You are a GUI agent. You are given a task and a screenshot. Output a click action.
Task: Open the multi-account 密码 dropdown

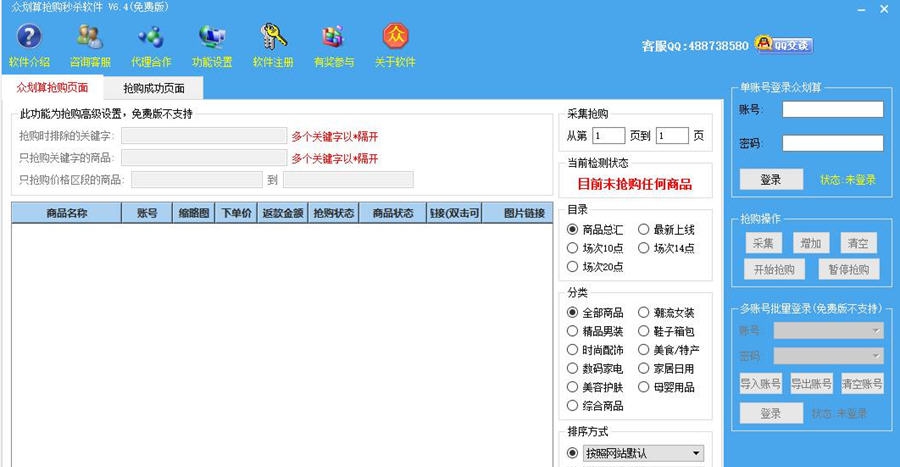pyautogui.click(x=828, y=356)
